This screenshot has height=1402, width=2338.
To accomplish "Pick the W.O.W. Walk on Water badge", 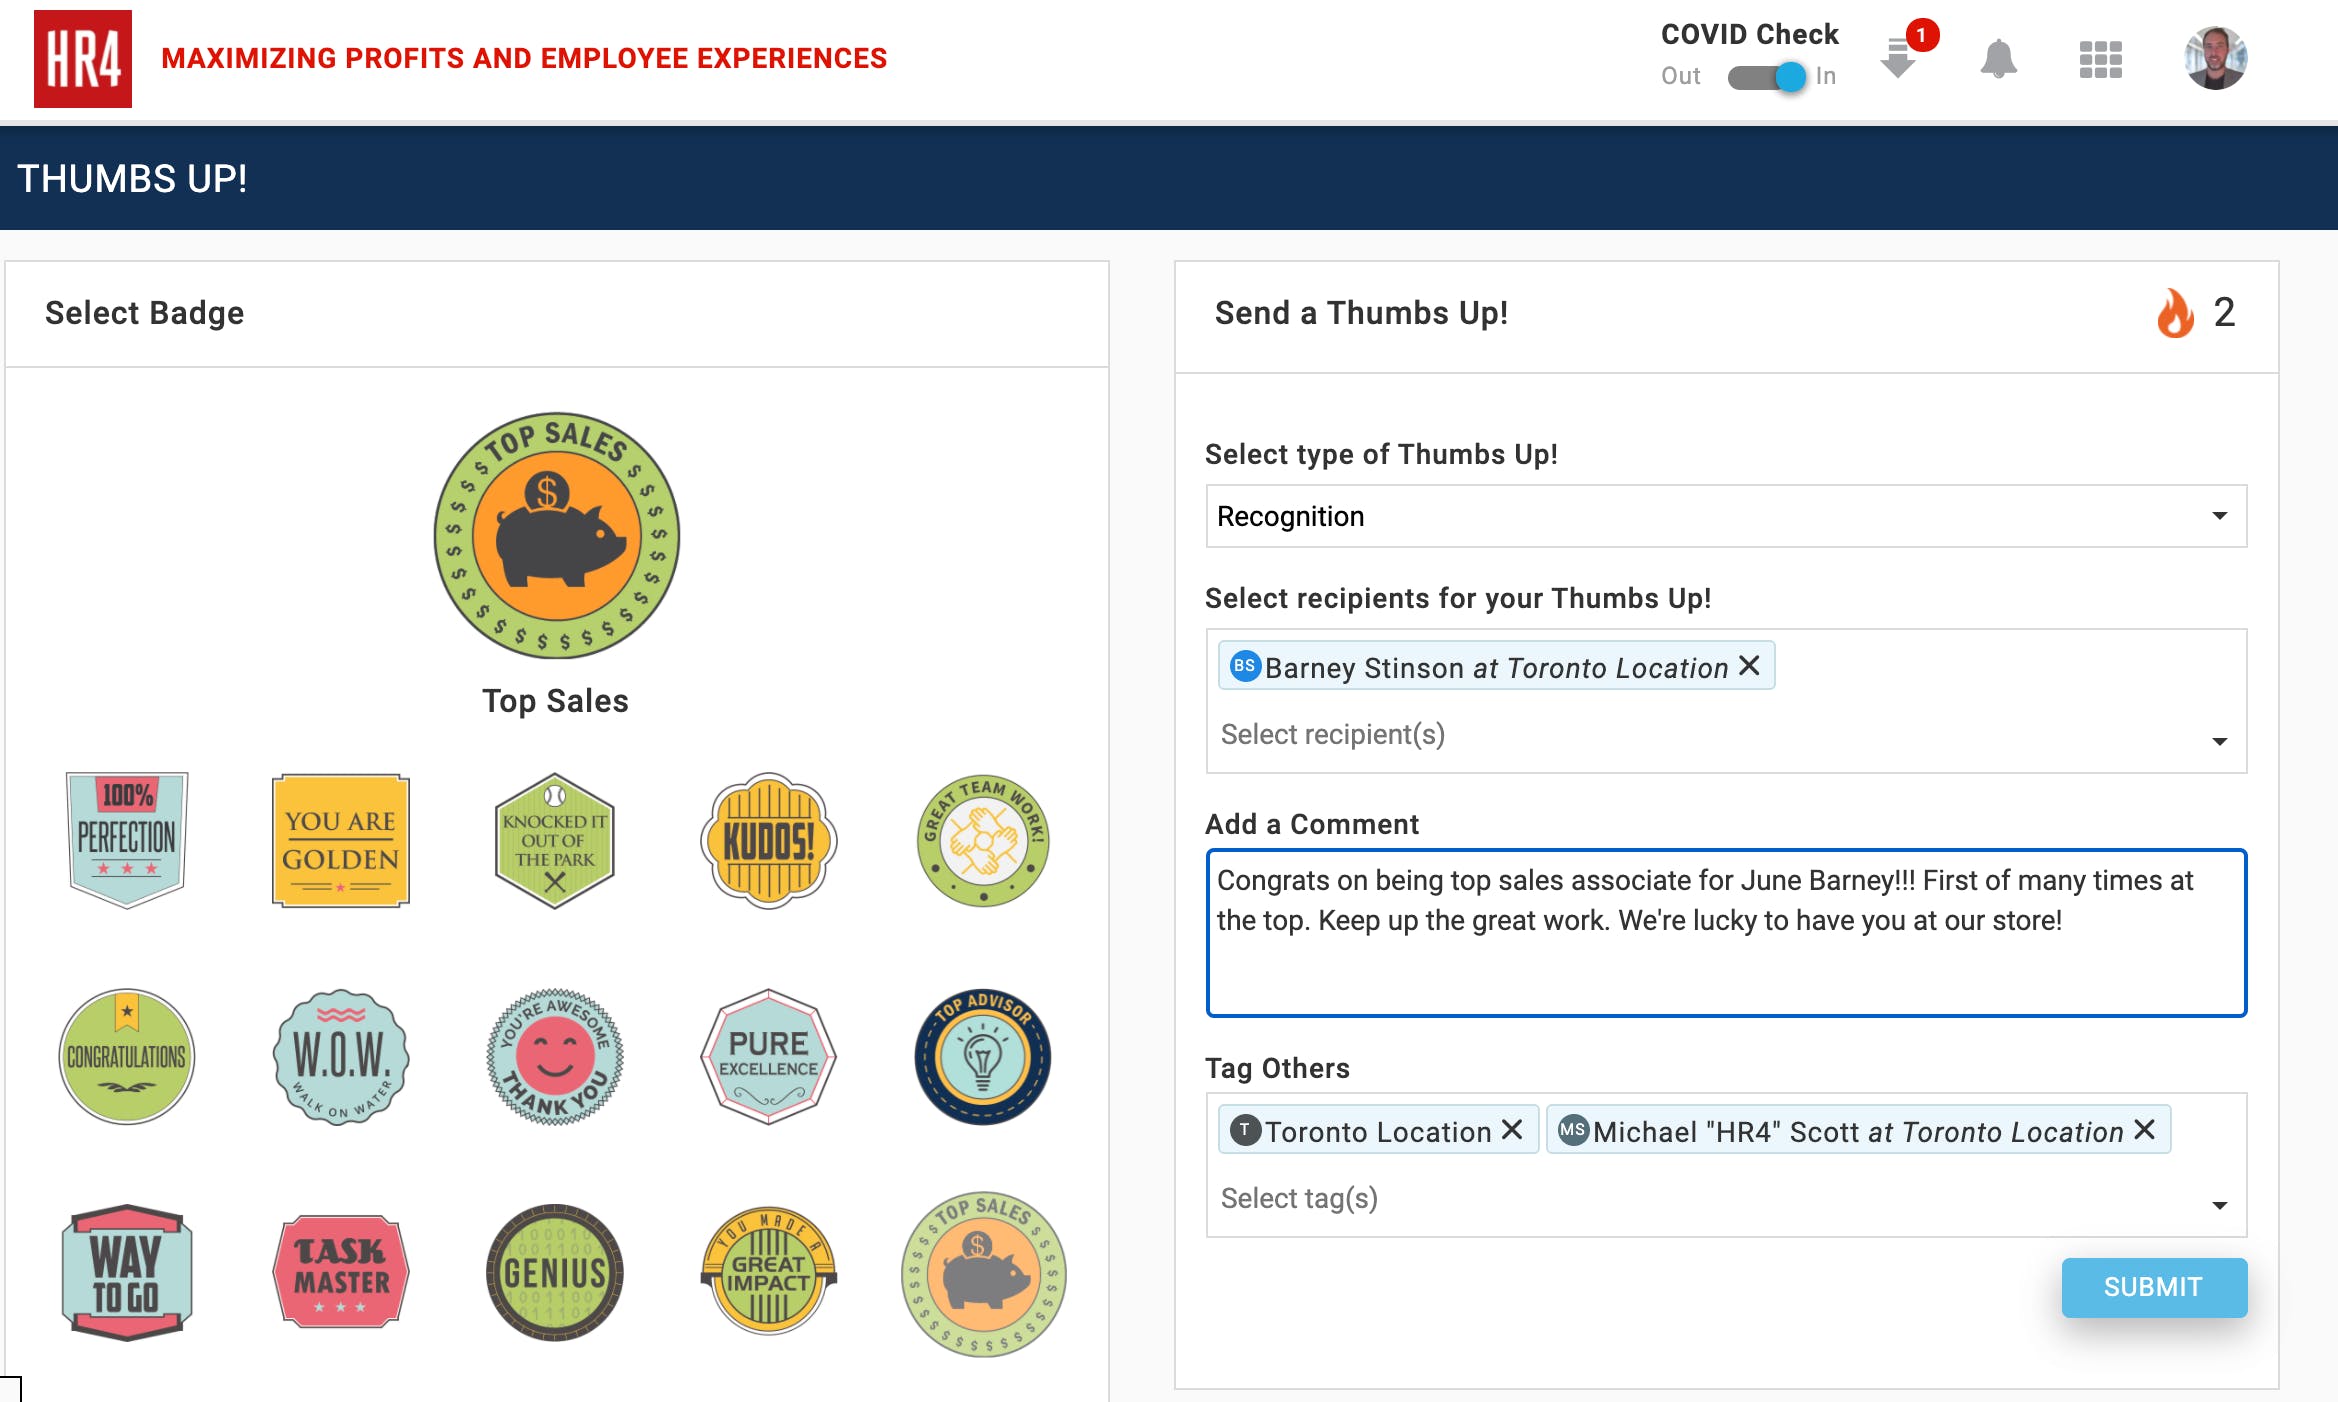I will pos(341,1056).
